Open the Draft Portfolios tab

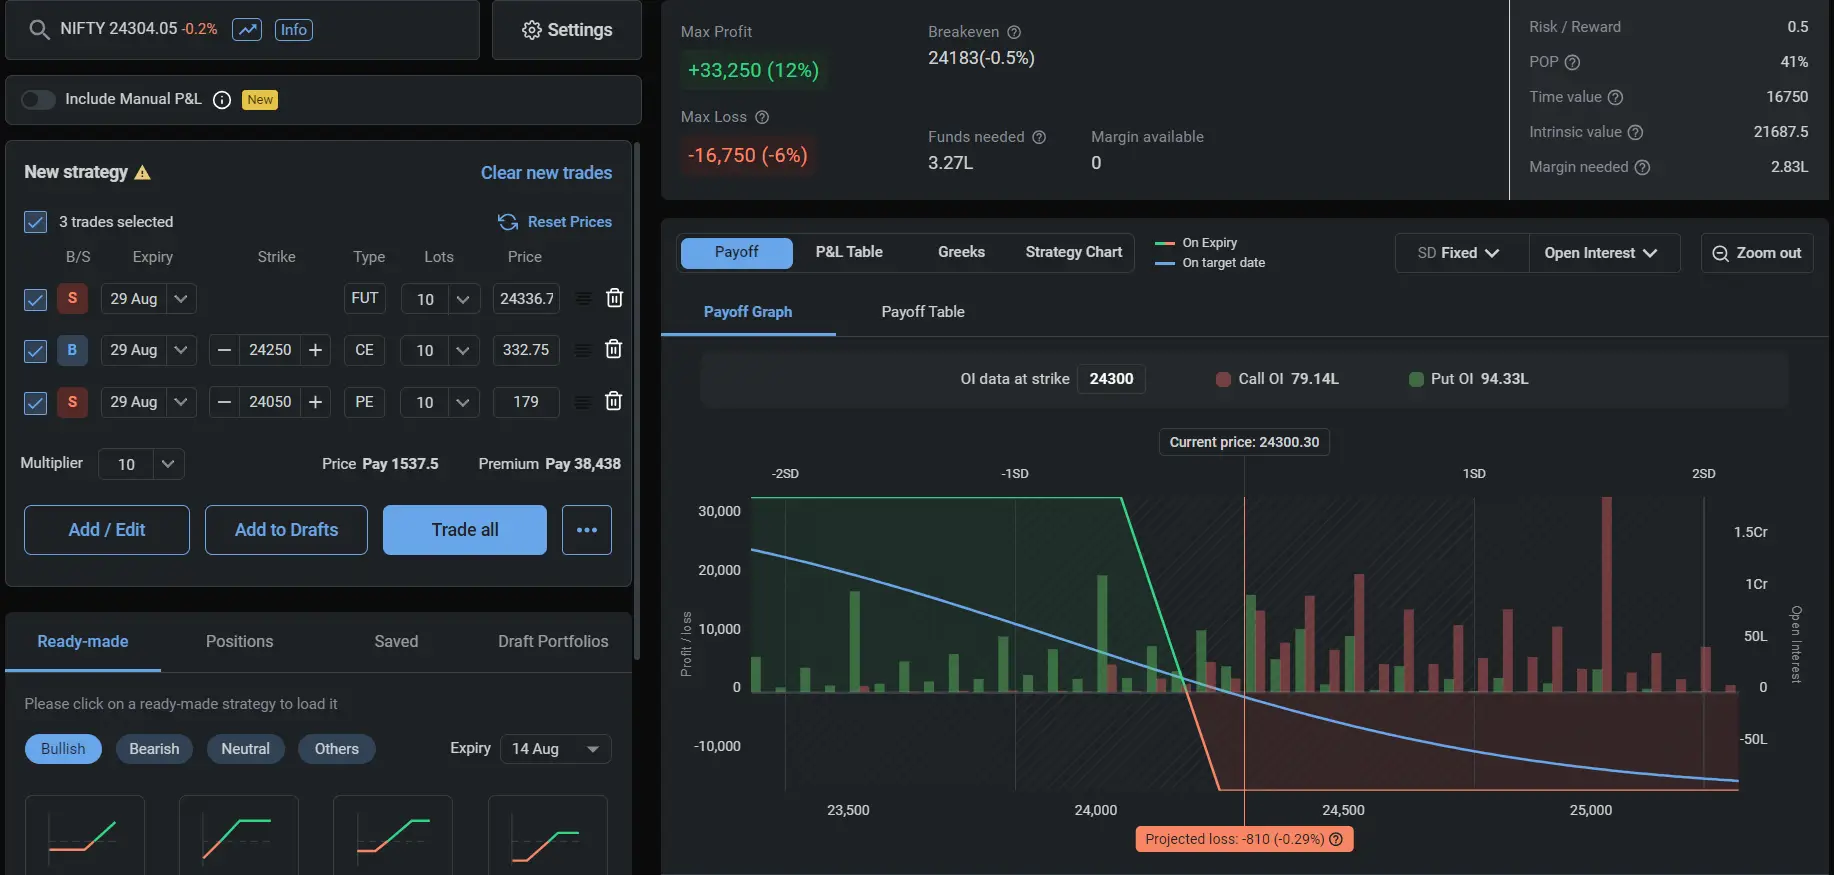click(x=553, y=642)
